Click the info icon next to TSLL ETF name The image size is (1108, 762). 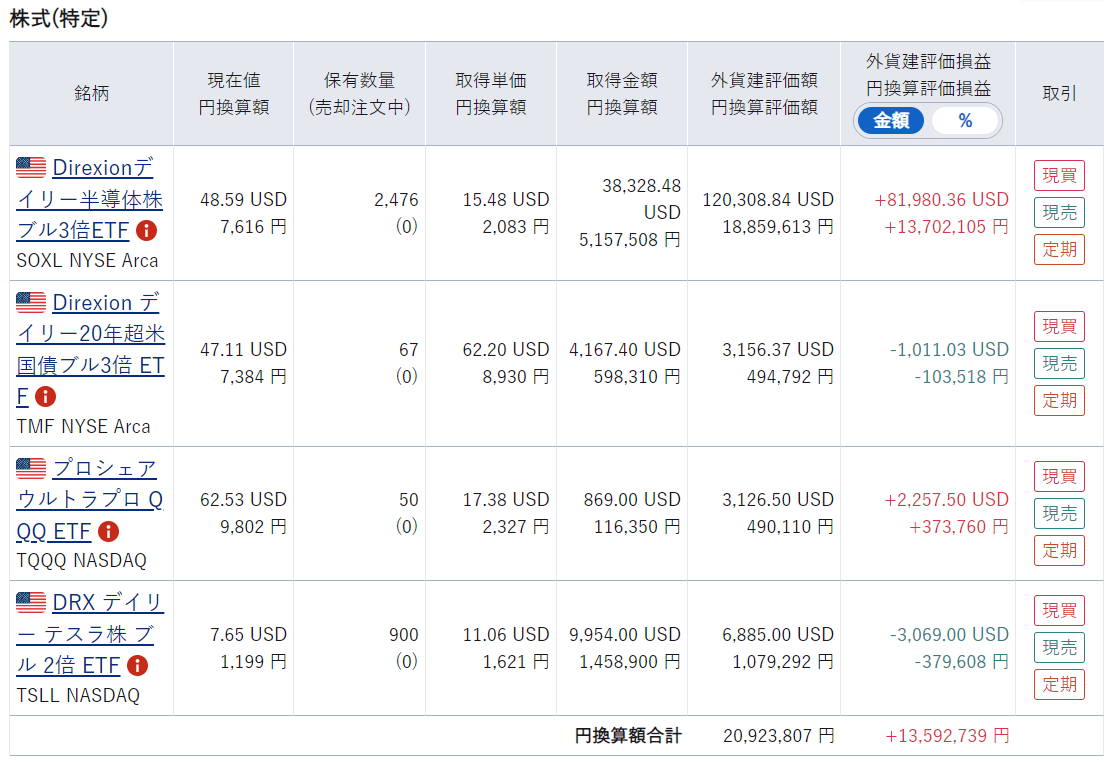click(x=137, y=665)
